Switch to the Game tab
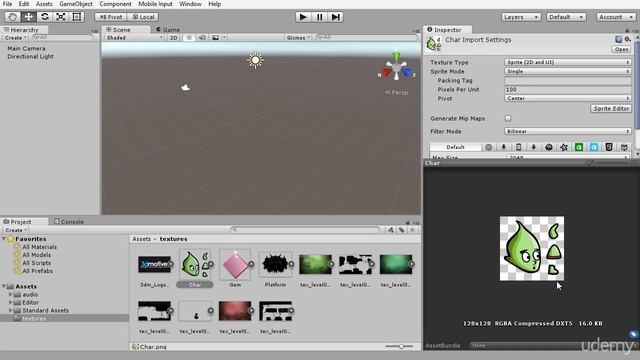This screenshot has height=360, width=640. click(168, 30)
